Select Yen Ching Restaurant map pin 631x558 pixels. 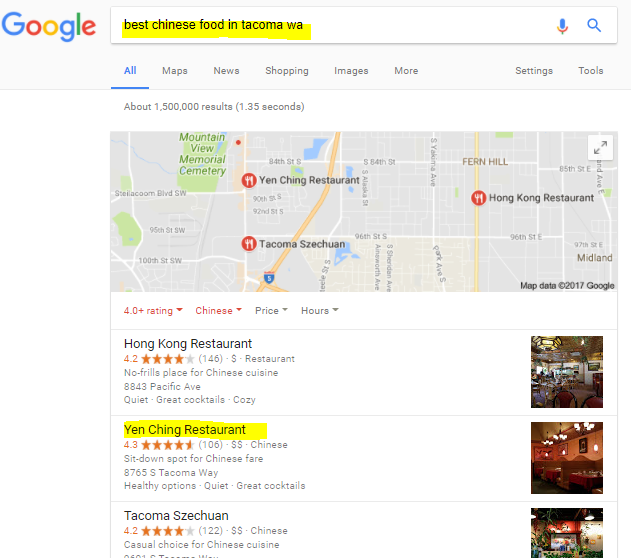[249, 180]
